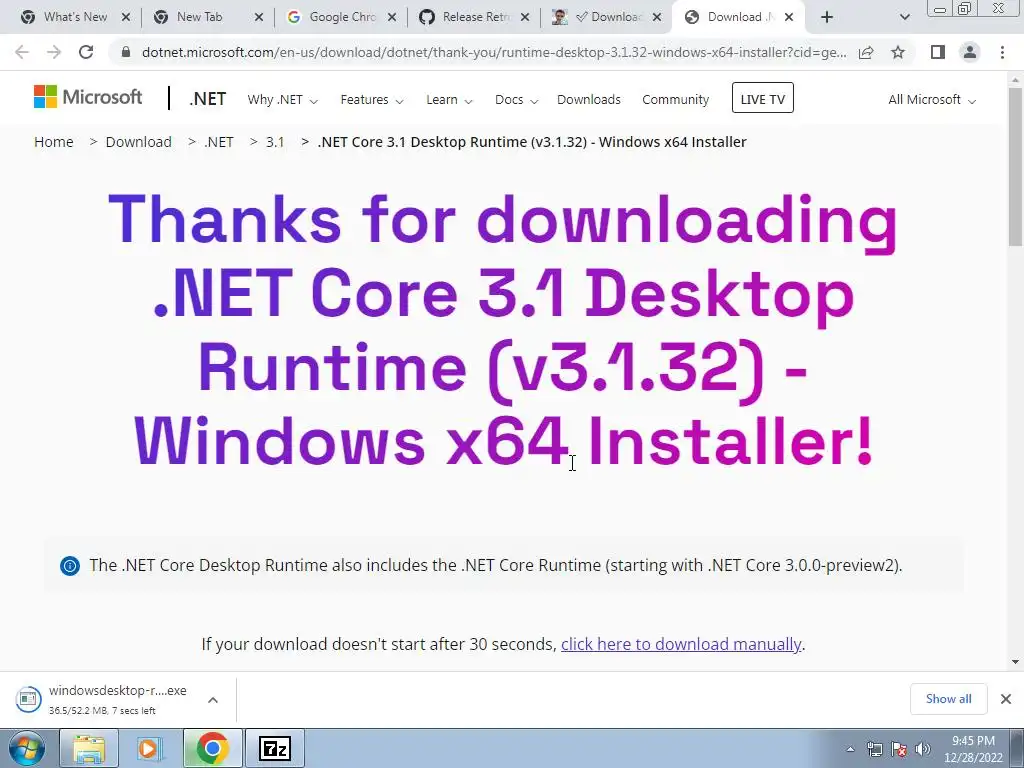Click the .NET brand link

(208, 99)
